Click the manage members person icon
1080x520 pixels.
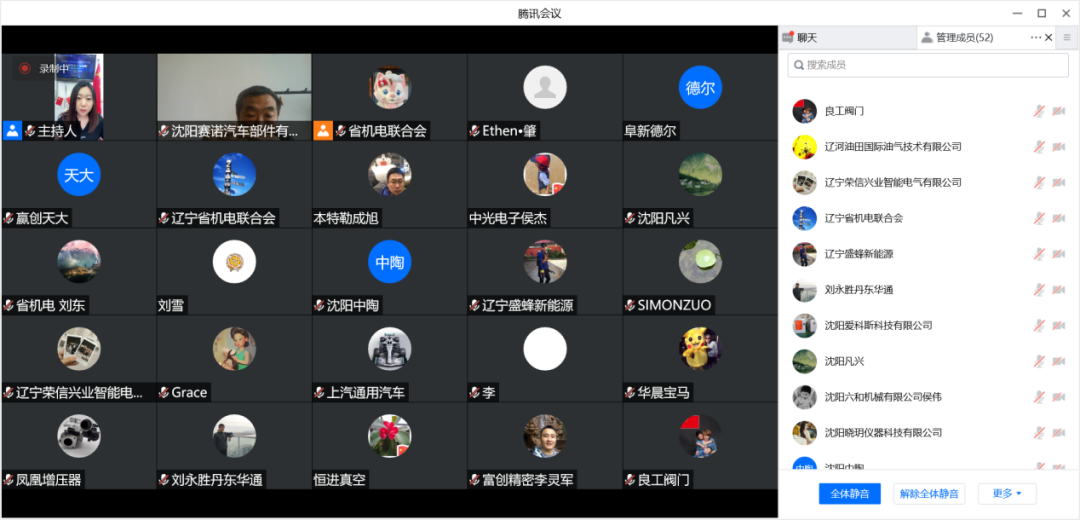927,38
